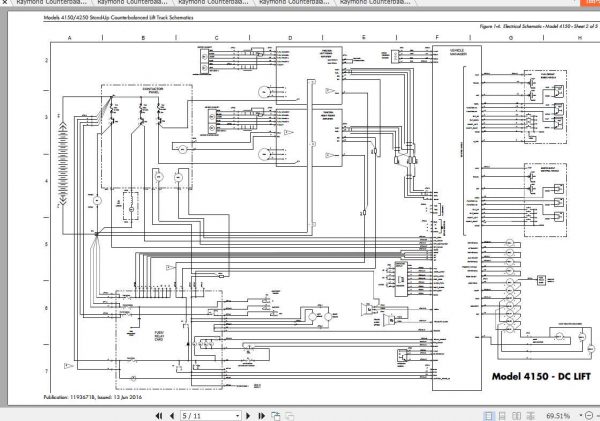Image resolution: width=600 pixels, height=421 pixels.
Task: Go to the next page
Action: (248, 416)
